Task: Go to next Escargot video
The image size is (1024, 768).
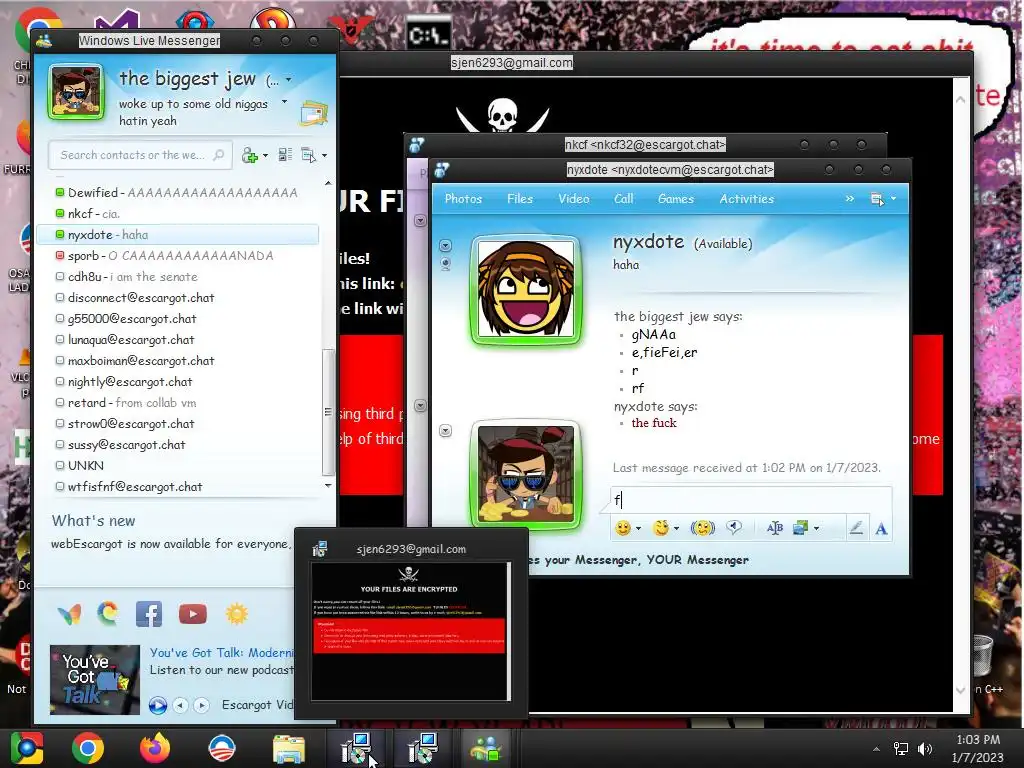Action: pos(202,705)
